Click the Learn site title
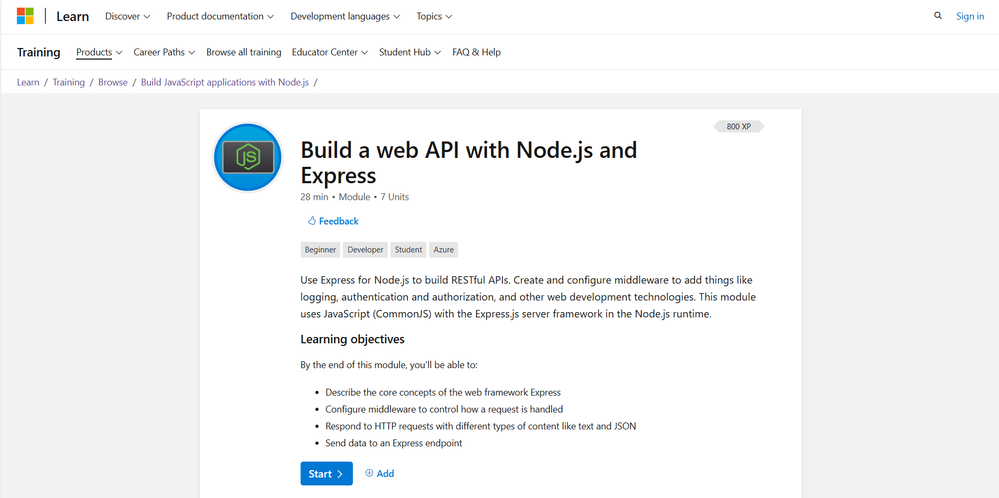 click(x=73, y=17)
